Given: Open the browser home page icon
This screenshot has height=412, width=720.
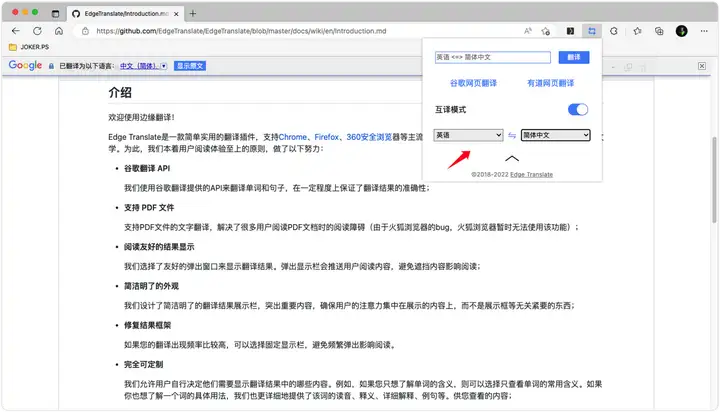Looking at the screenshot, I should (59, 31).
